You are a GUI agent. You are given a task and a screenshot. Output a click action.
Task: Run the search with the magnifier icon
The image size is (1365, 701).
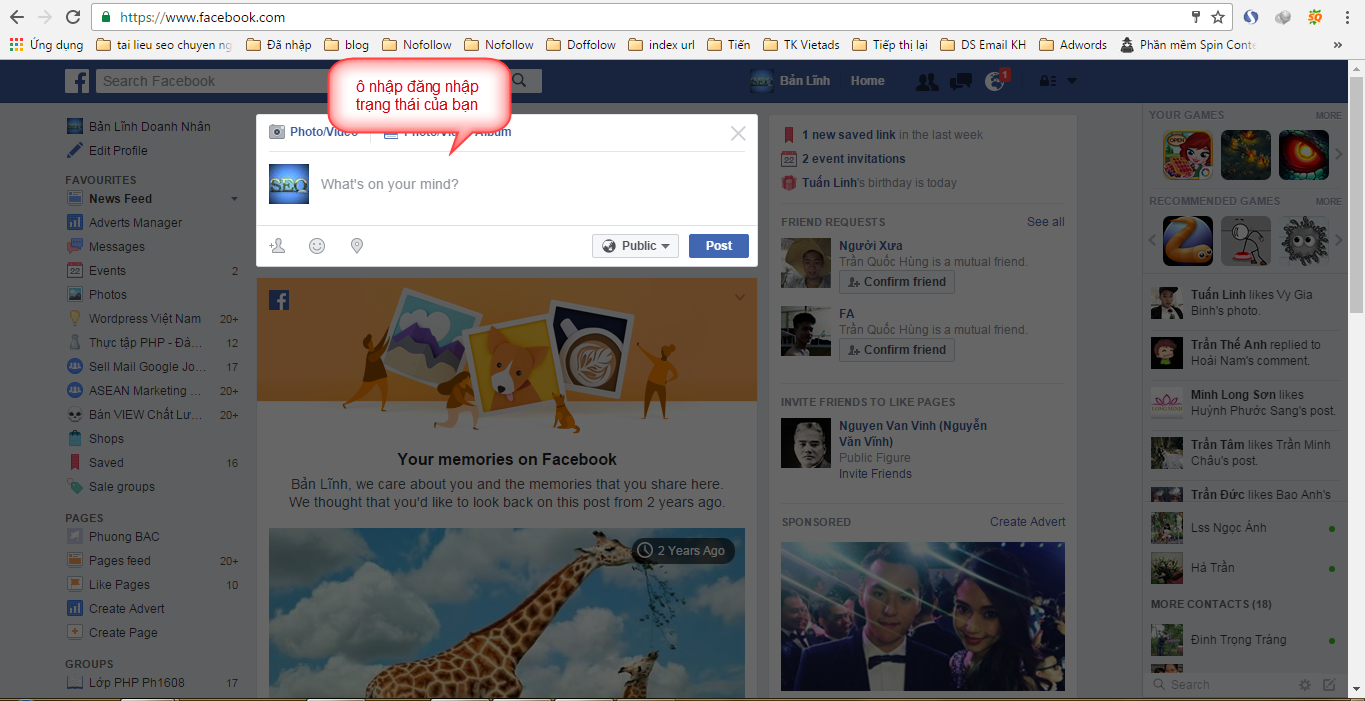pyautogui.click(x=518, y=80)
